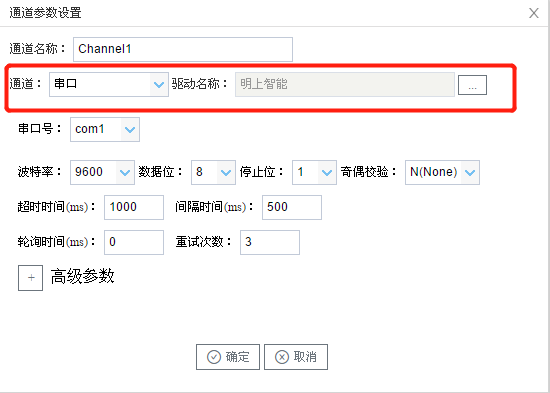
Task: Open the 数据位 dropdown showing 8
Action: pos(213,172)
